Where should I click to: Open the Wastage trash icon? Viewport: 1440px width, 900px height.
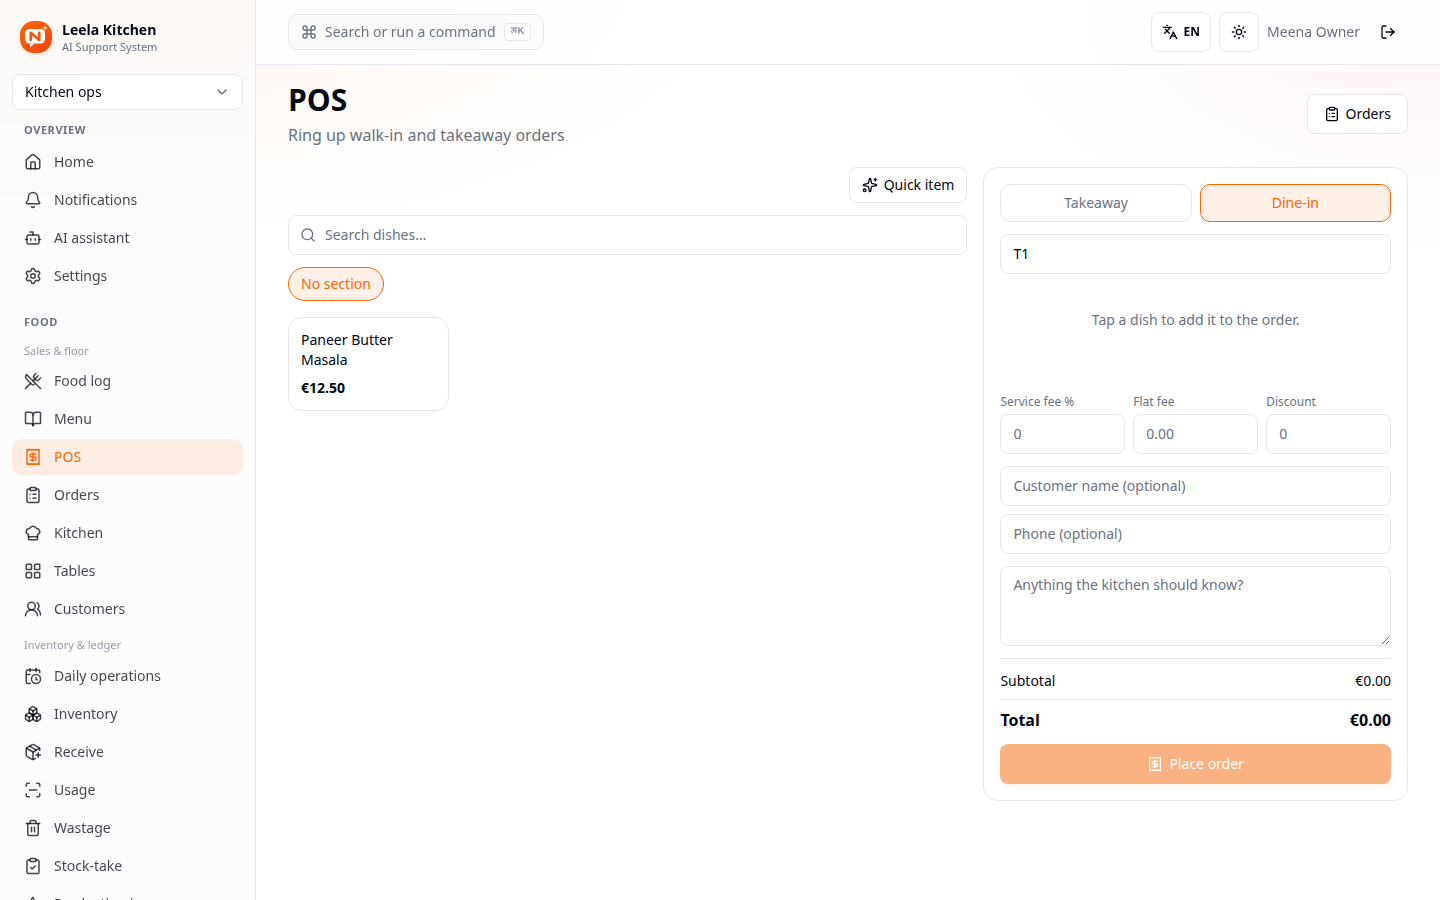33,828
